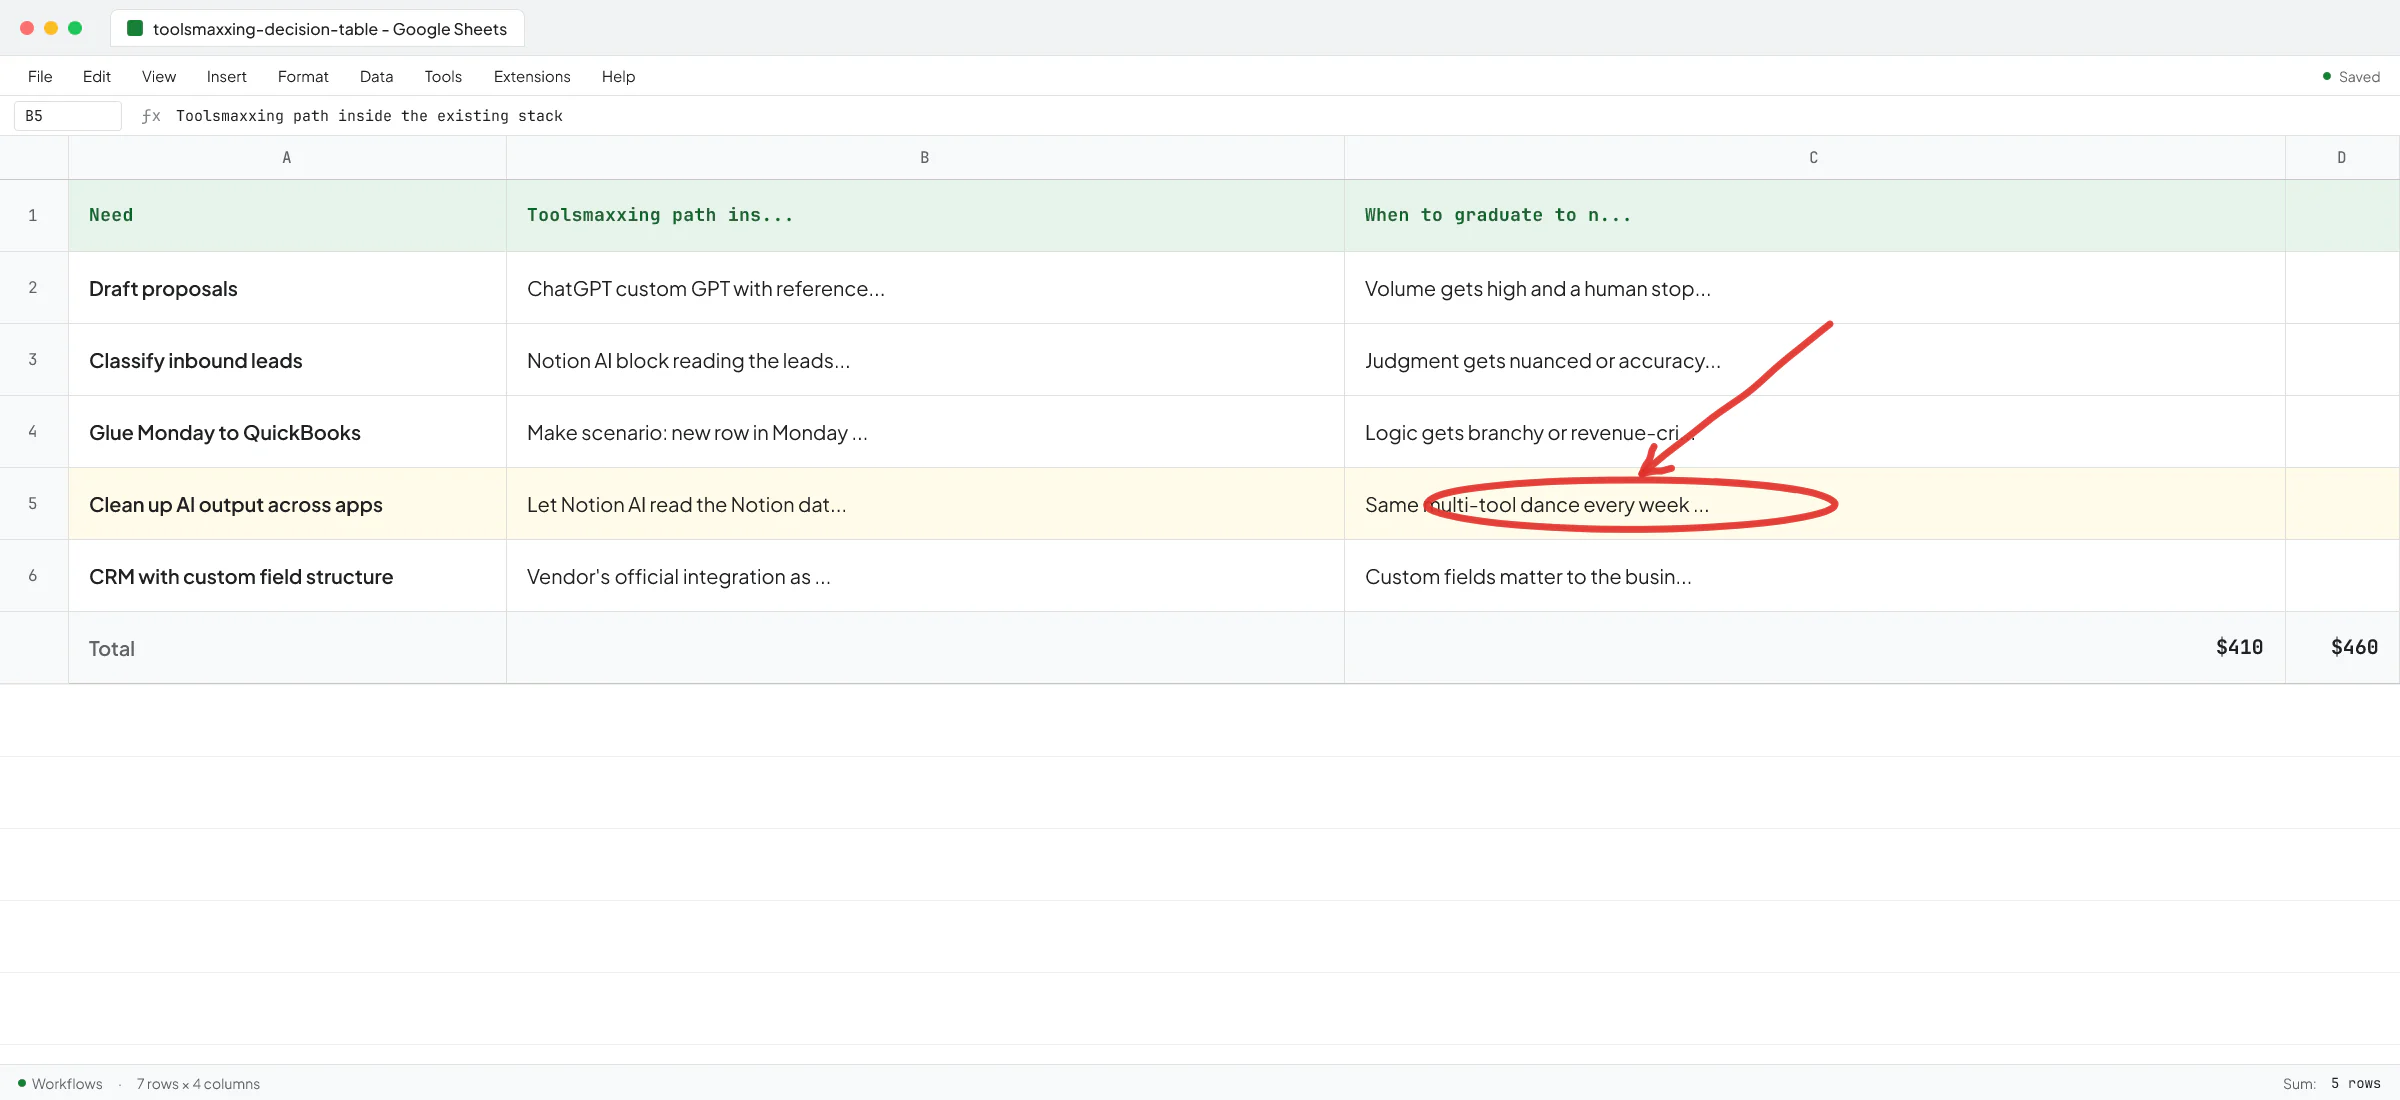The width and height of the screenshot is (2400, 1100).
Task: Minimize the window with yellow button
Action: (x=51, y=28)
